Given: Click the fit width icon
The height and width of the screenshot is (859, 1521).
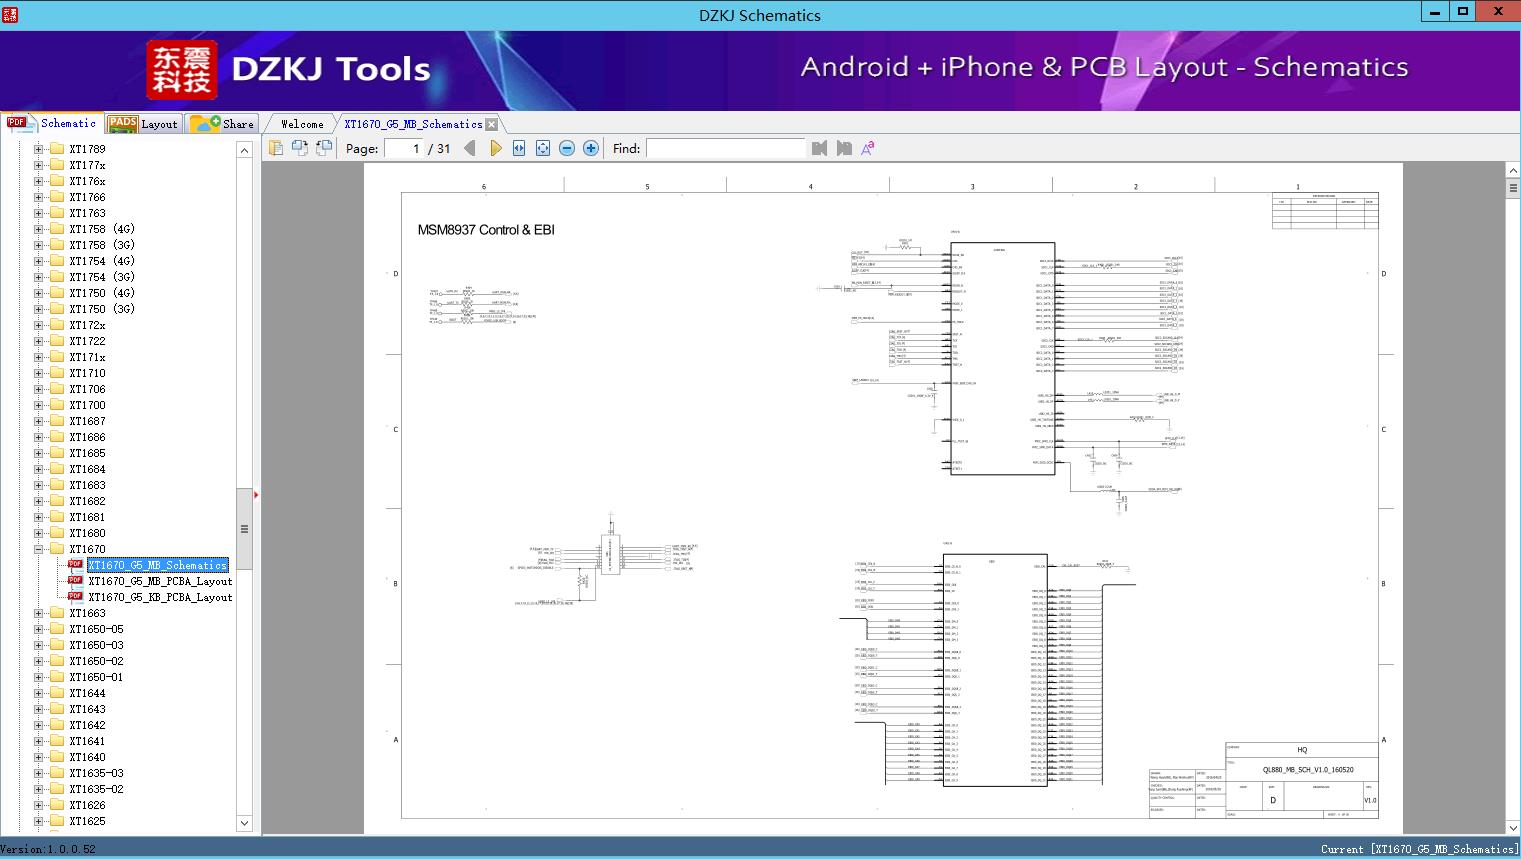Looking at the screenshot, I should point(519,148).
